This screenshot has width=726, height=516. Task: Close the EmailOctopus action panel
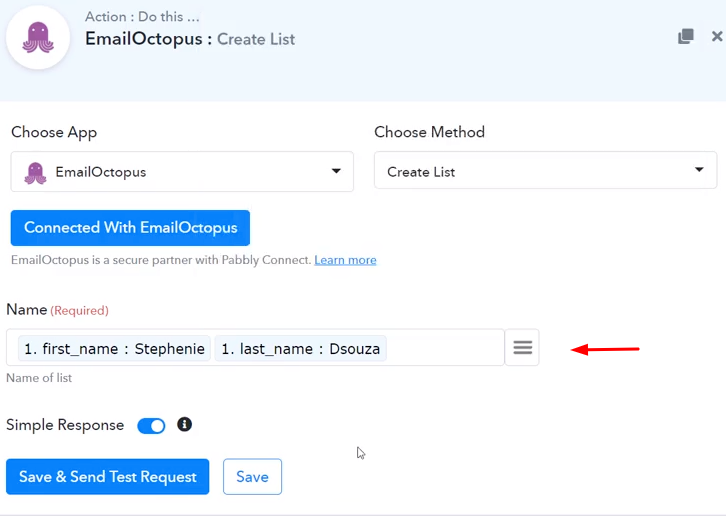(717, 36)
